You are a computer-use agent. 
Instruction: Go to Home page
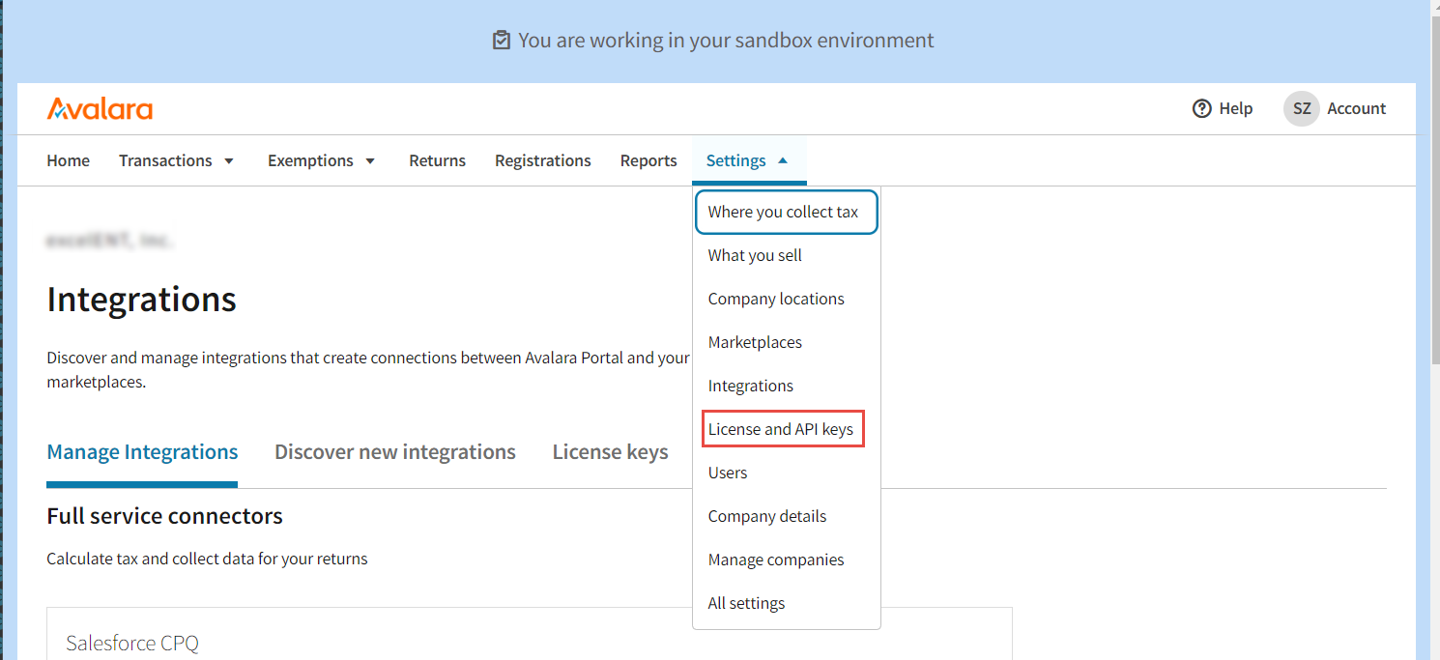click(x=68, y=160)
